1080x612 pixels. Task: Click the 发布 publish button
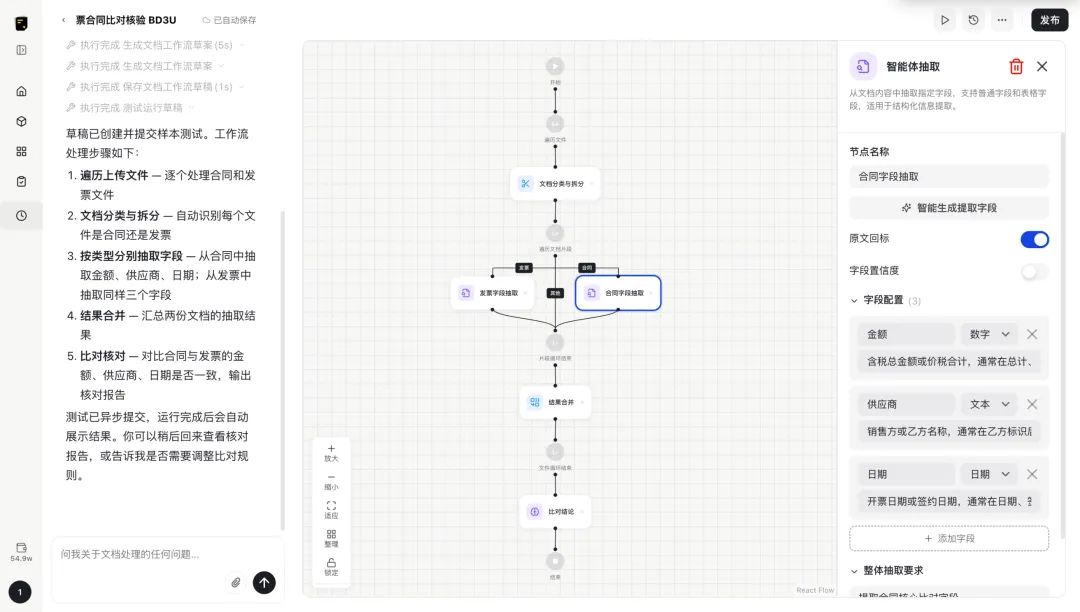(1049, 20)
